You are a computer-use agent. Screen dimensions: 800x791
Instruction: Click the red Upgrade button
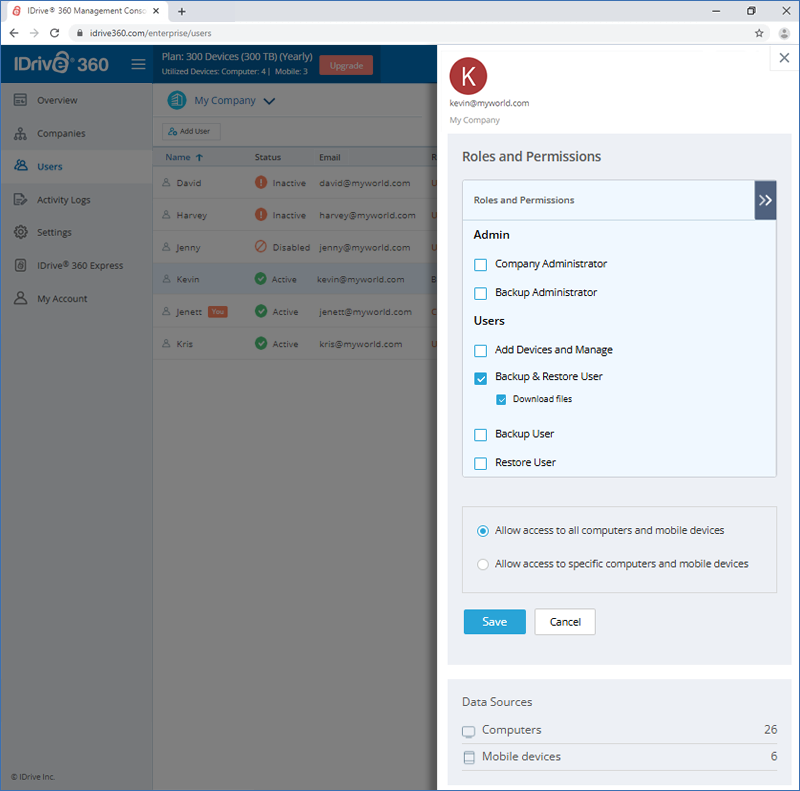click(x=346, y=65)
